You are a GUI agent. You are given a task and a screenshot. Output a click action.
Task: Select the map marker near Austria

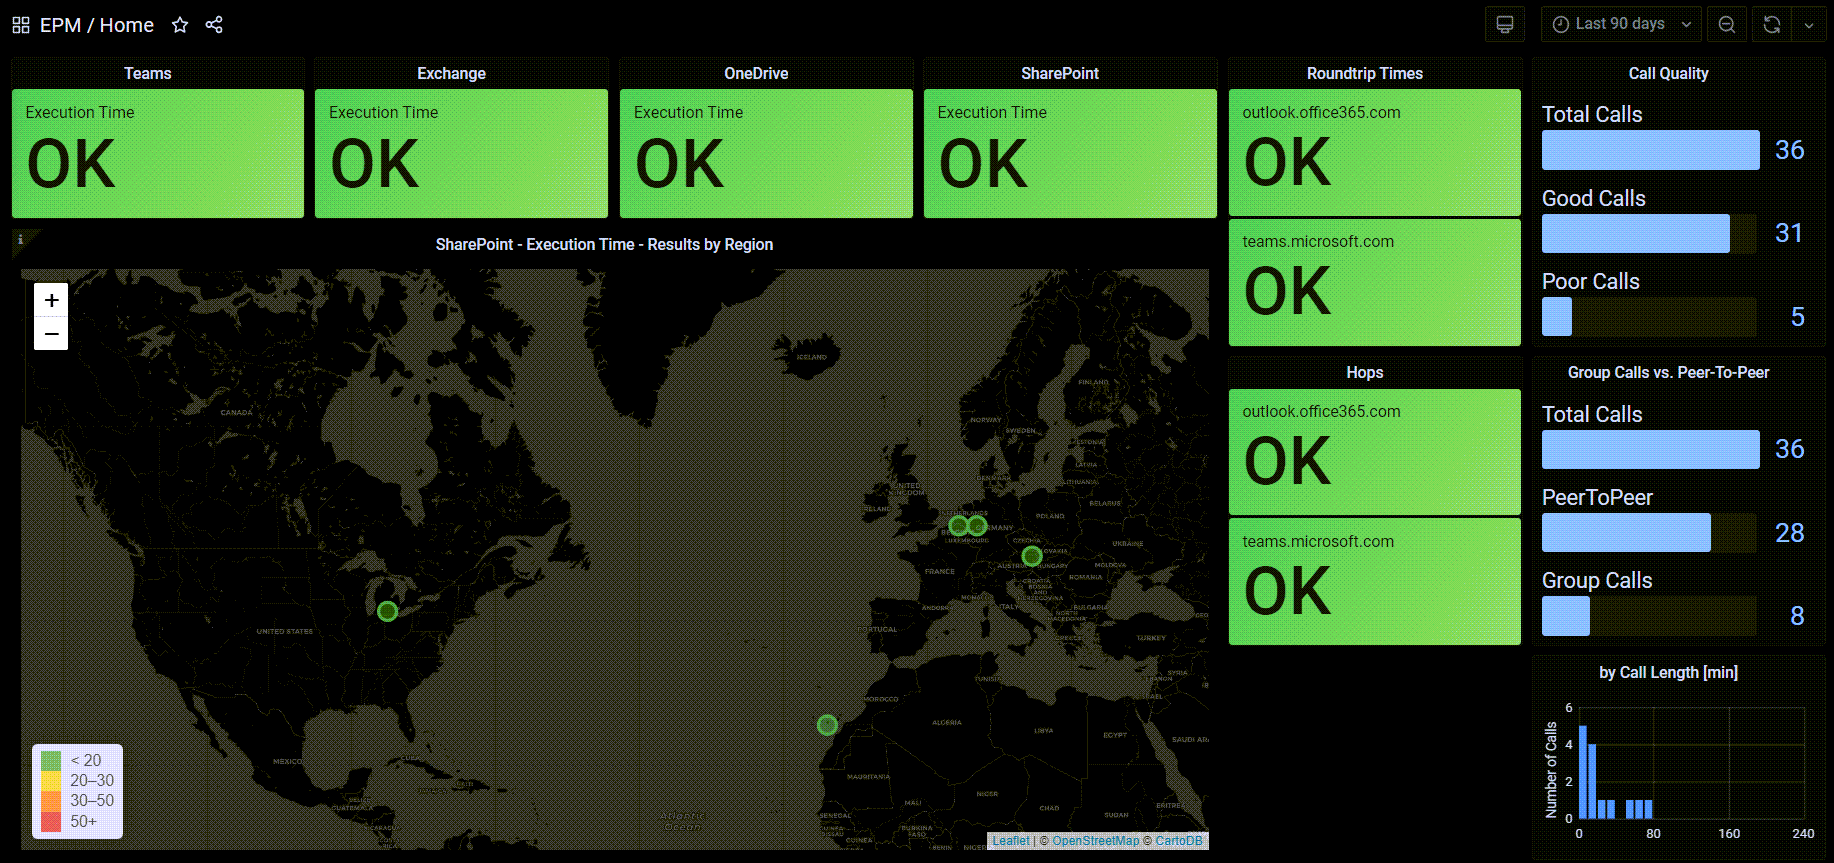coord(1032,556)
